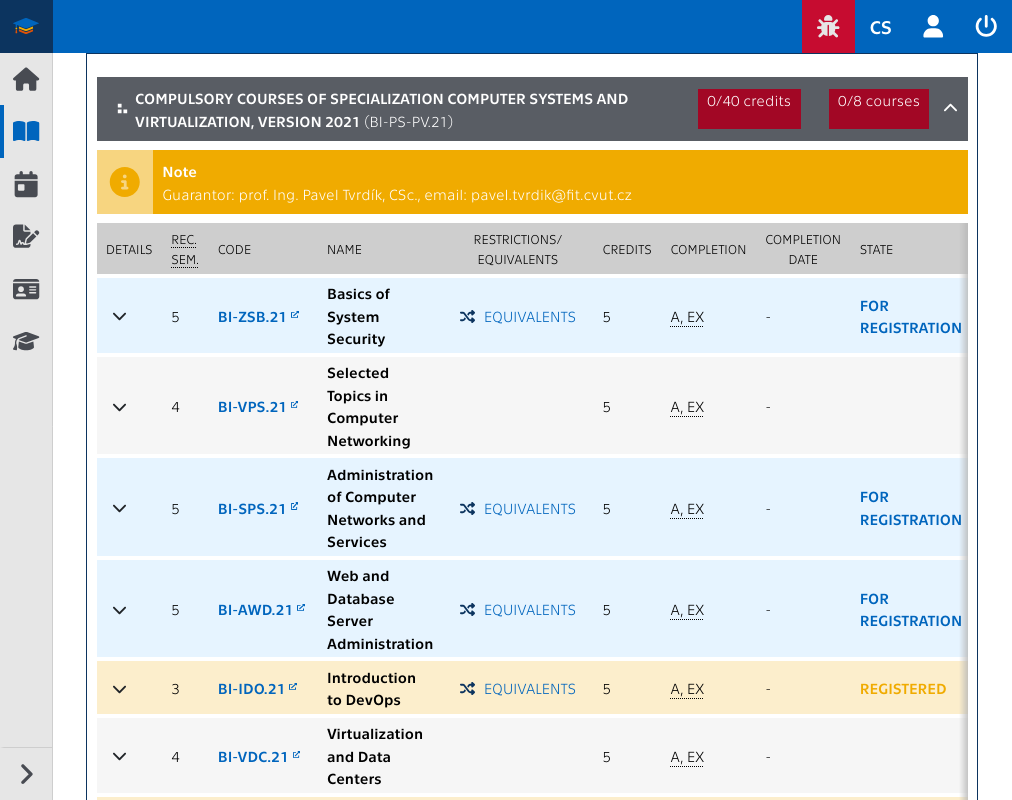1012x800 pixels.
Task: Show equivalents for Administration of Computer Networks
Action: click(529, 509)
